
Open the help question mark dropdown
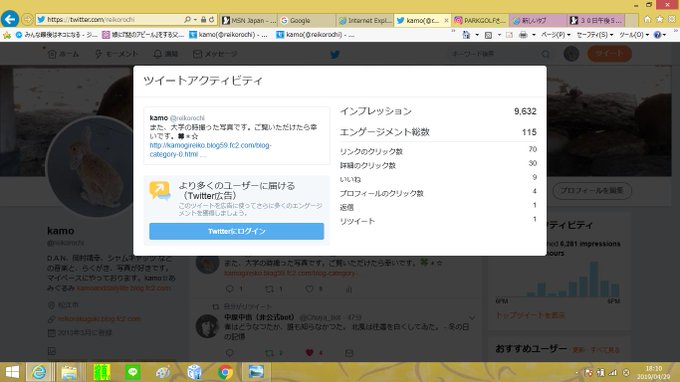click(x=660, y=35)
